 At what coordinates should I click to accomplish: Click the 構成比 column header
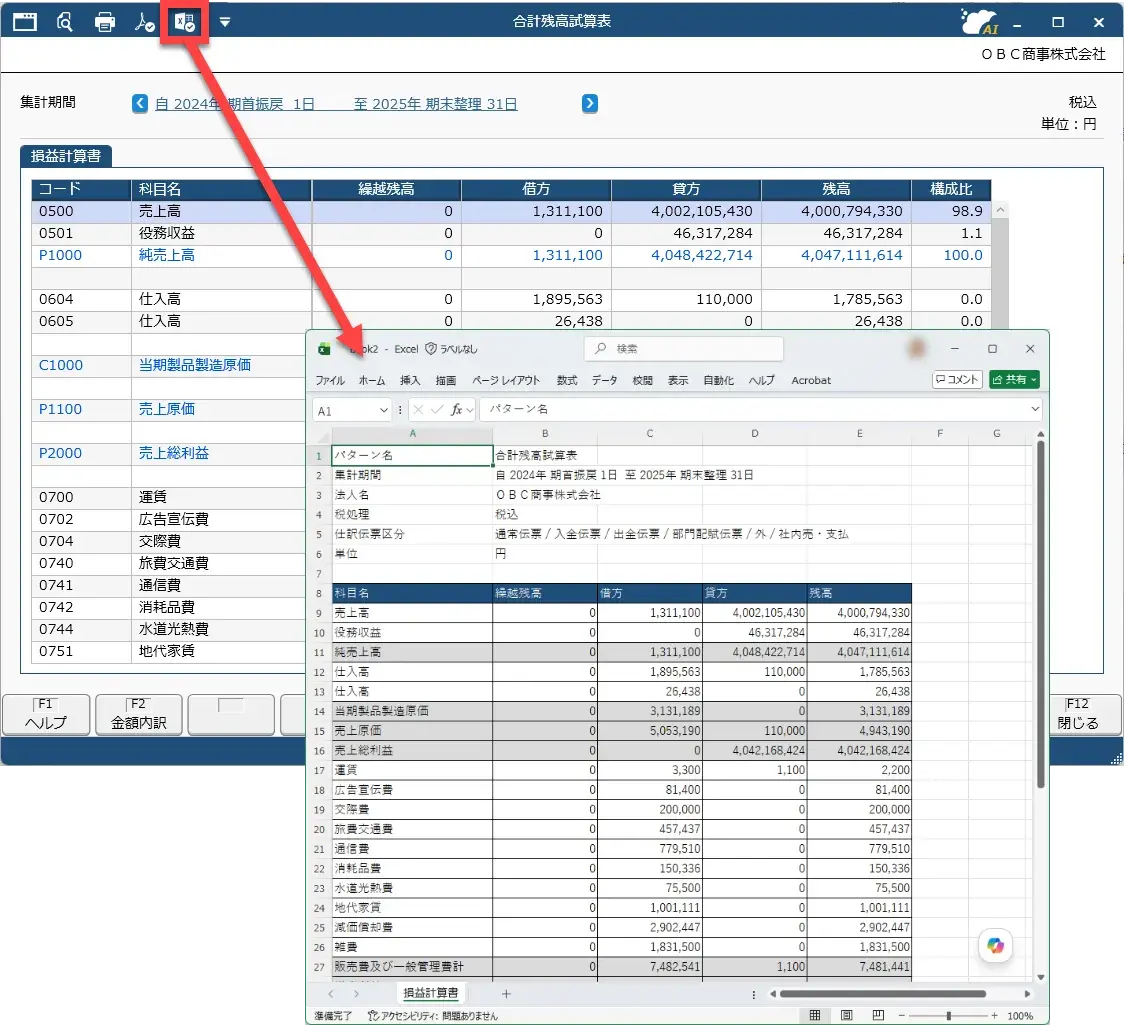[951, 189]
